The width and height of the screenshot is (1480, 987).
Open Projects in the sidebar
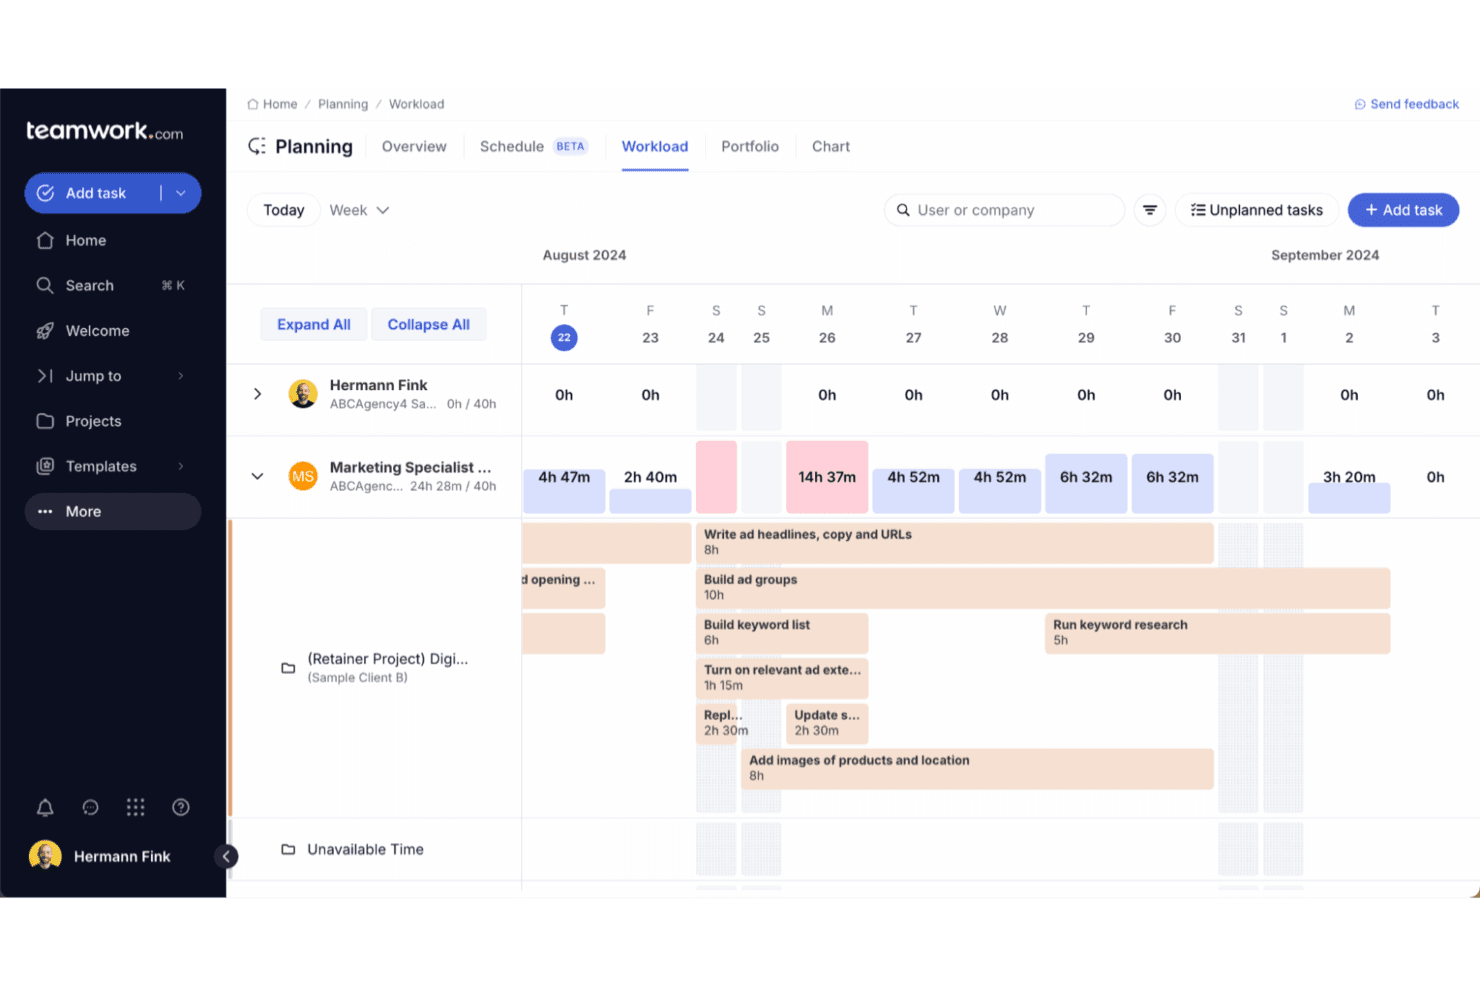(113, 421)
